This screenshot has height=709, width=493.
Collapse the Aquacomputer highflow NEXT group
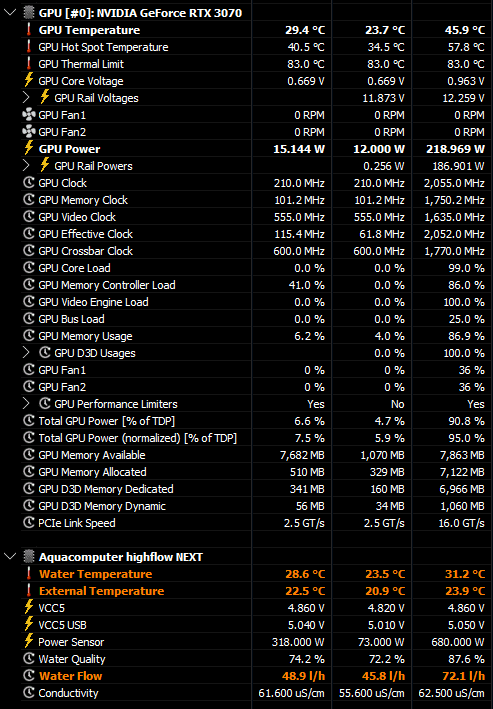click(9, 557)
